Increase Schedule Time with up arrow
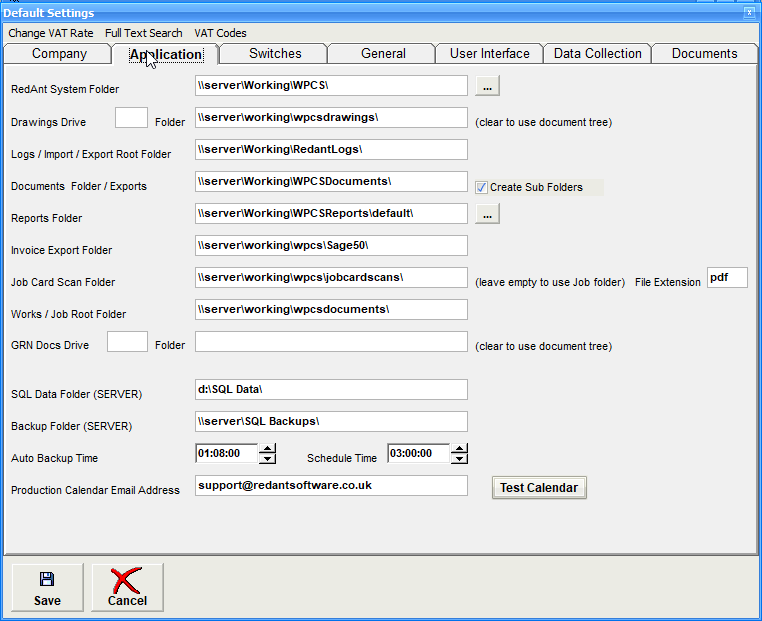The height and width of the screenshot is (621, 762). point(459,449)
